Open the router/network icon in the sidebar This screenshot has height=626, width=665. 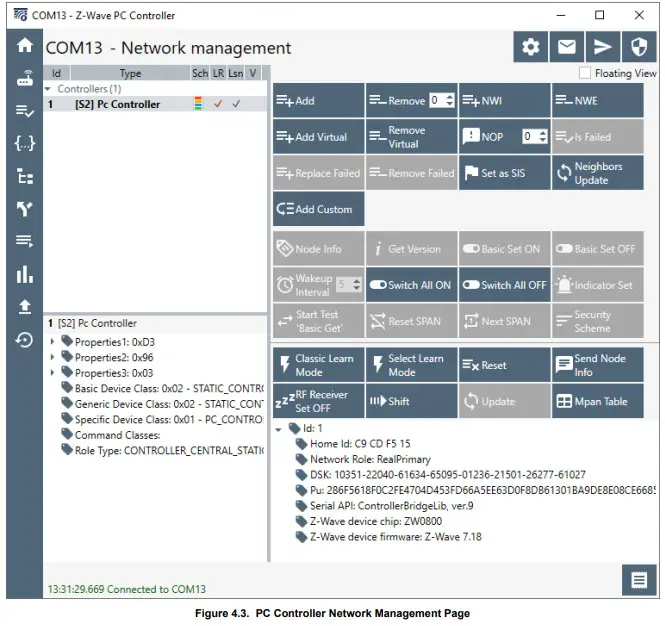(x=25, y=78)
